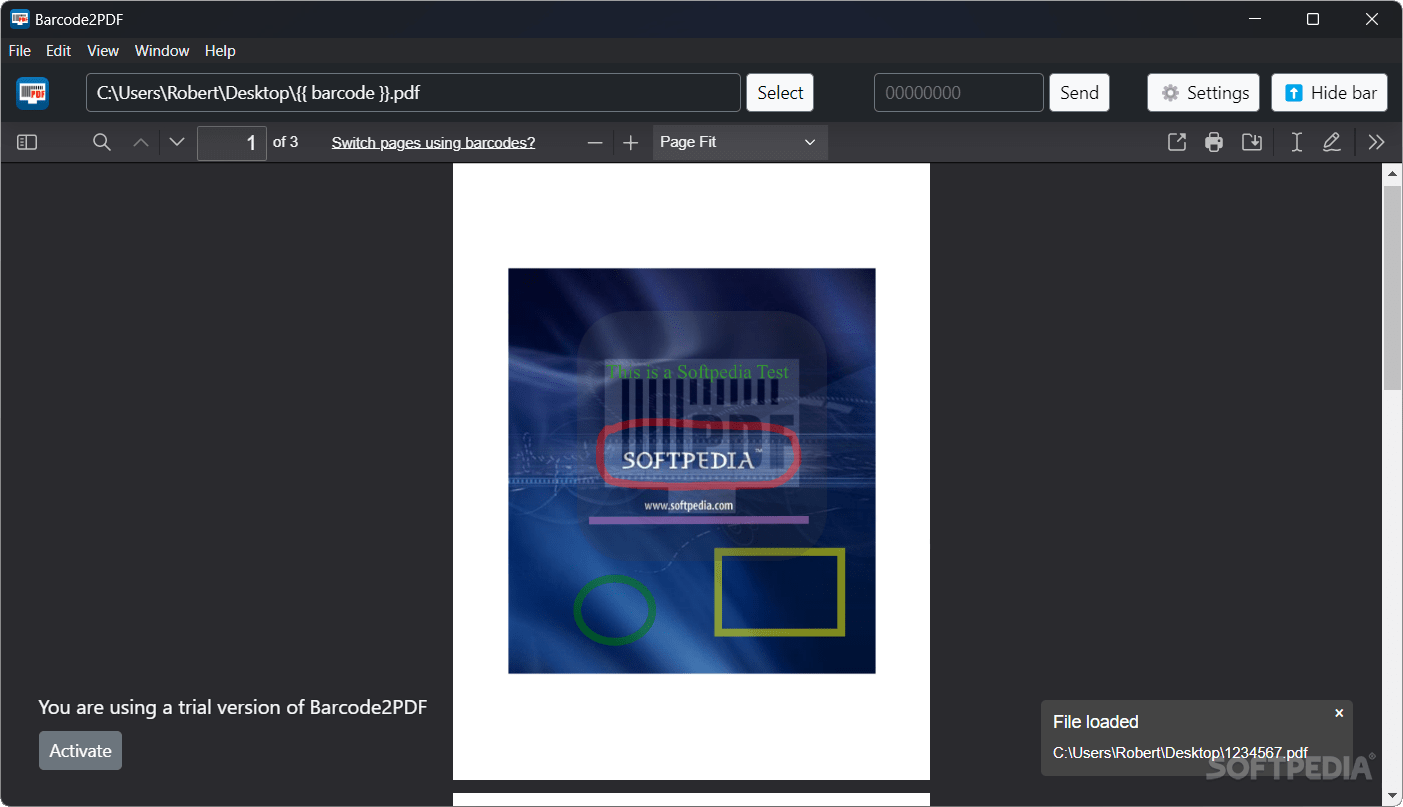The height and width of the screenshot is (807, 1403).
Task: Open the File menu
Action: click(x=20, y=51)
